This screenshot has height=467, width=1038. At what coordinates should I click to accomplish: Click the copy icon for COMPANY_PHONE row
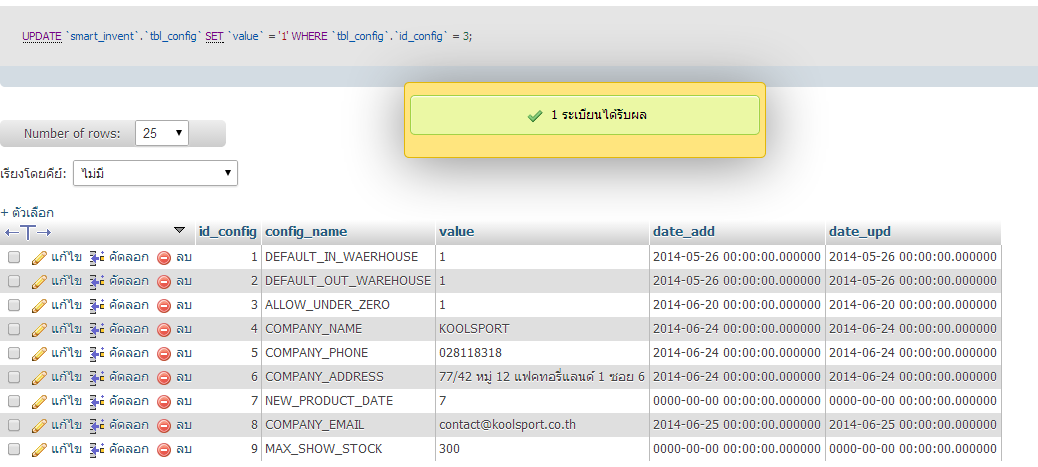coord(97,353)
